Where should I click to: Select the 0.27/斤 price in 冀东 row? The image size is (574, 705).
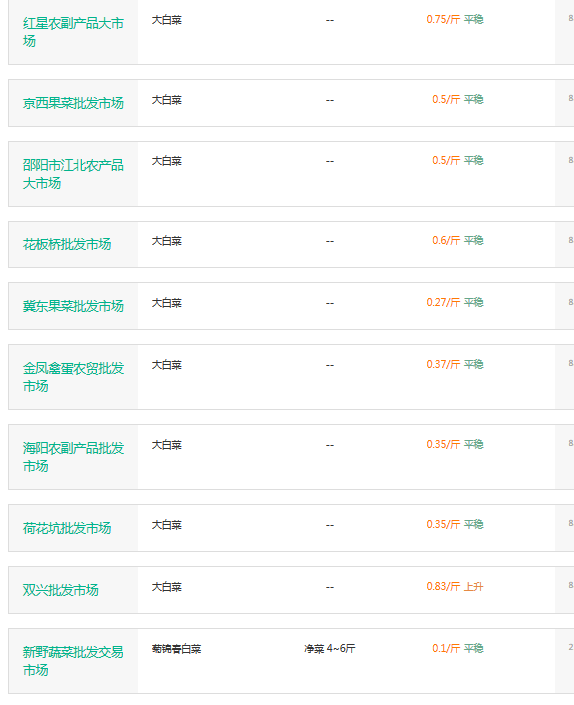[x=443, y=302]
